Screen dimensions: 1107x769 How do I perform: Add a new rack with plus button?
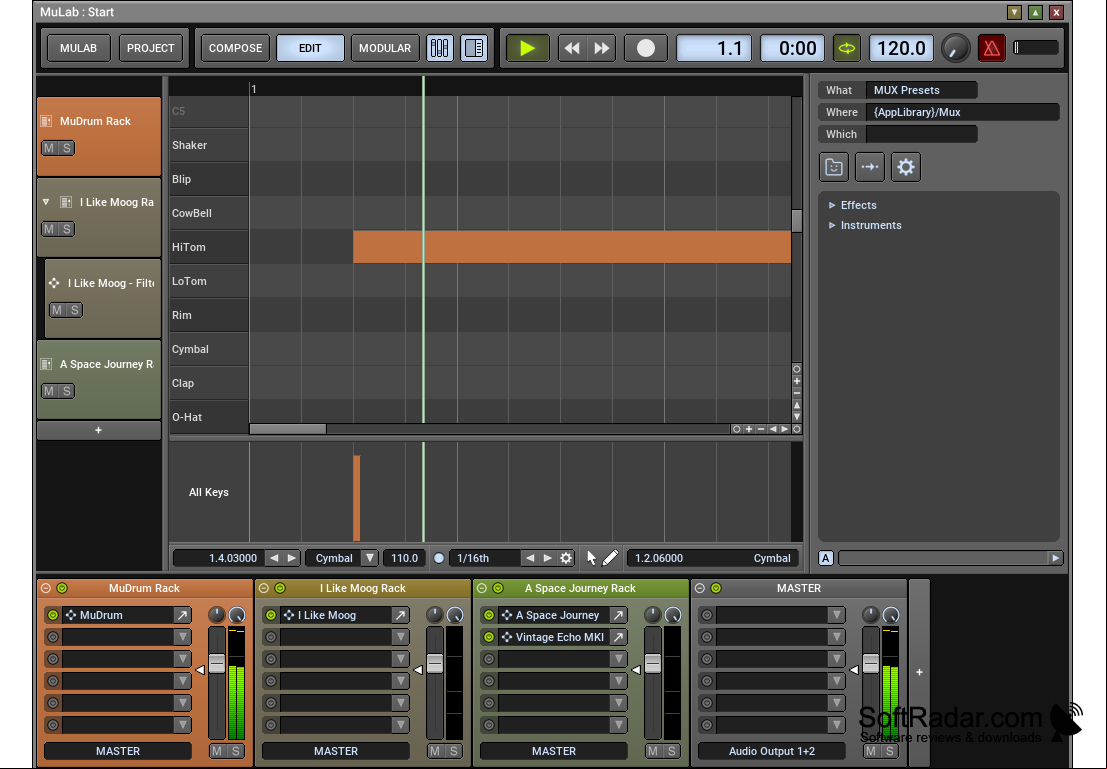click(x=919, y=672)
